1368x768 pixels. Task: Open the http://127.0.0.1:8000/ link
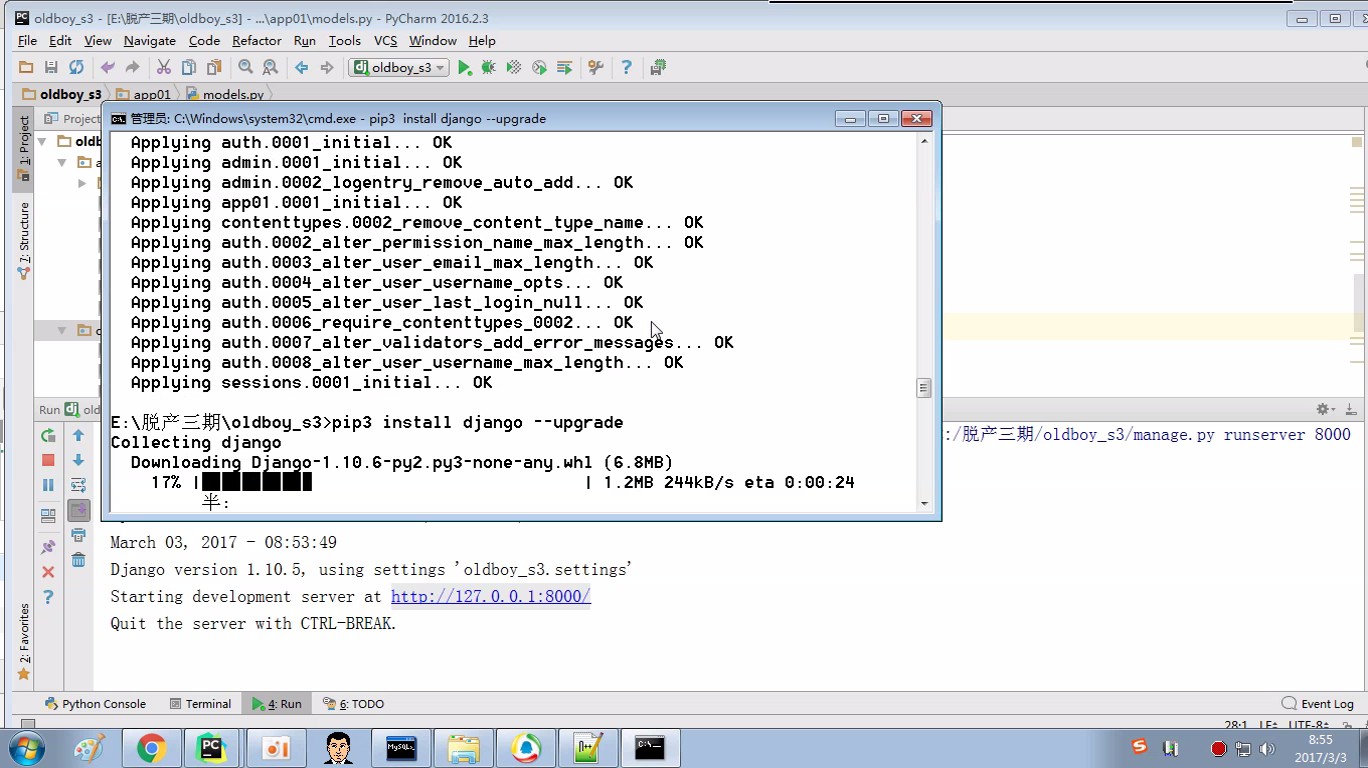(490, 596)
